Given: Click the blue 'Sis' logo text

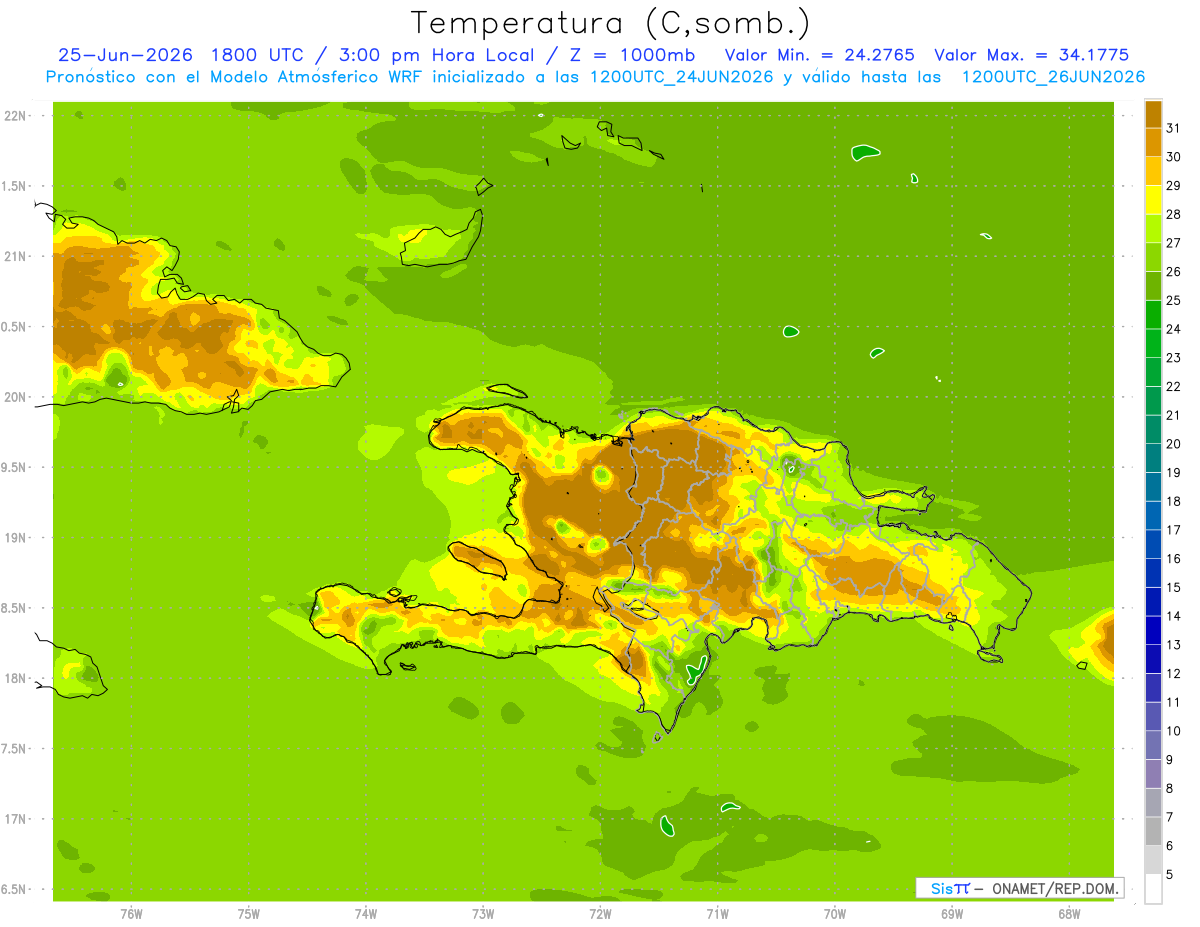Looking at the screenshot, I should pyautogui.click(x=941, y=888).
